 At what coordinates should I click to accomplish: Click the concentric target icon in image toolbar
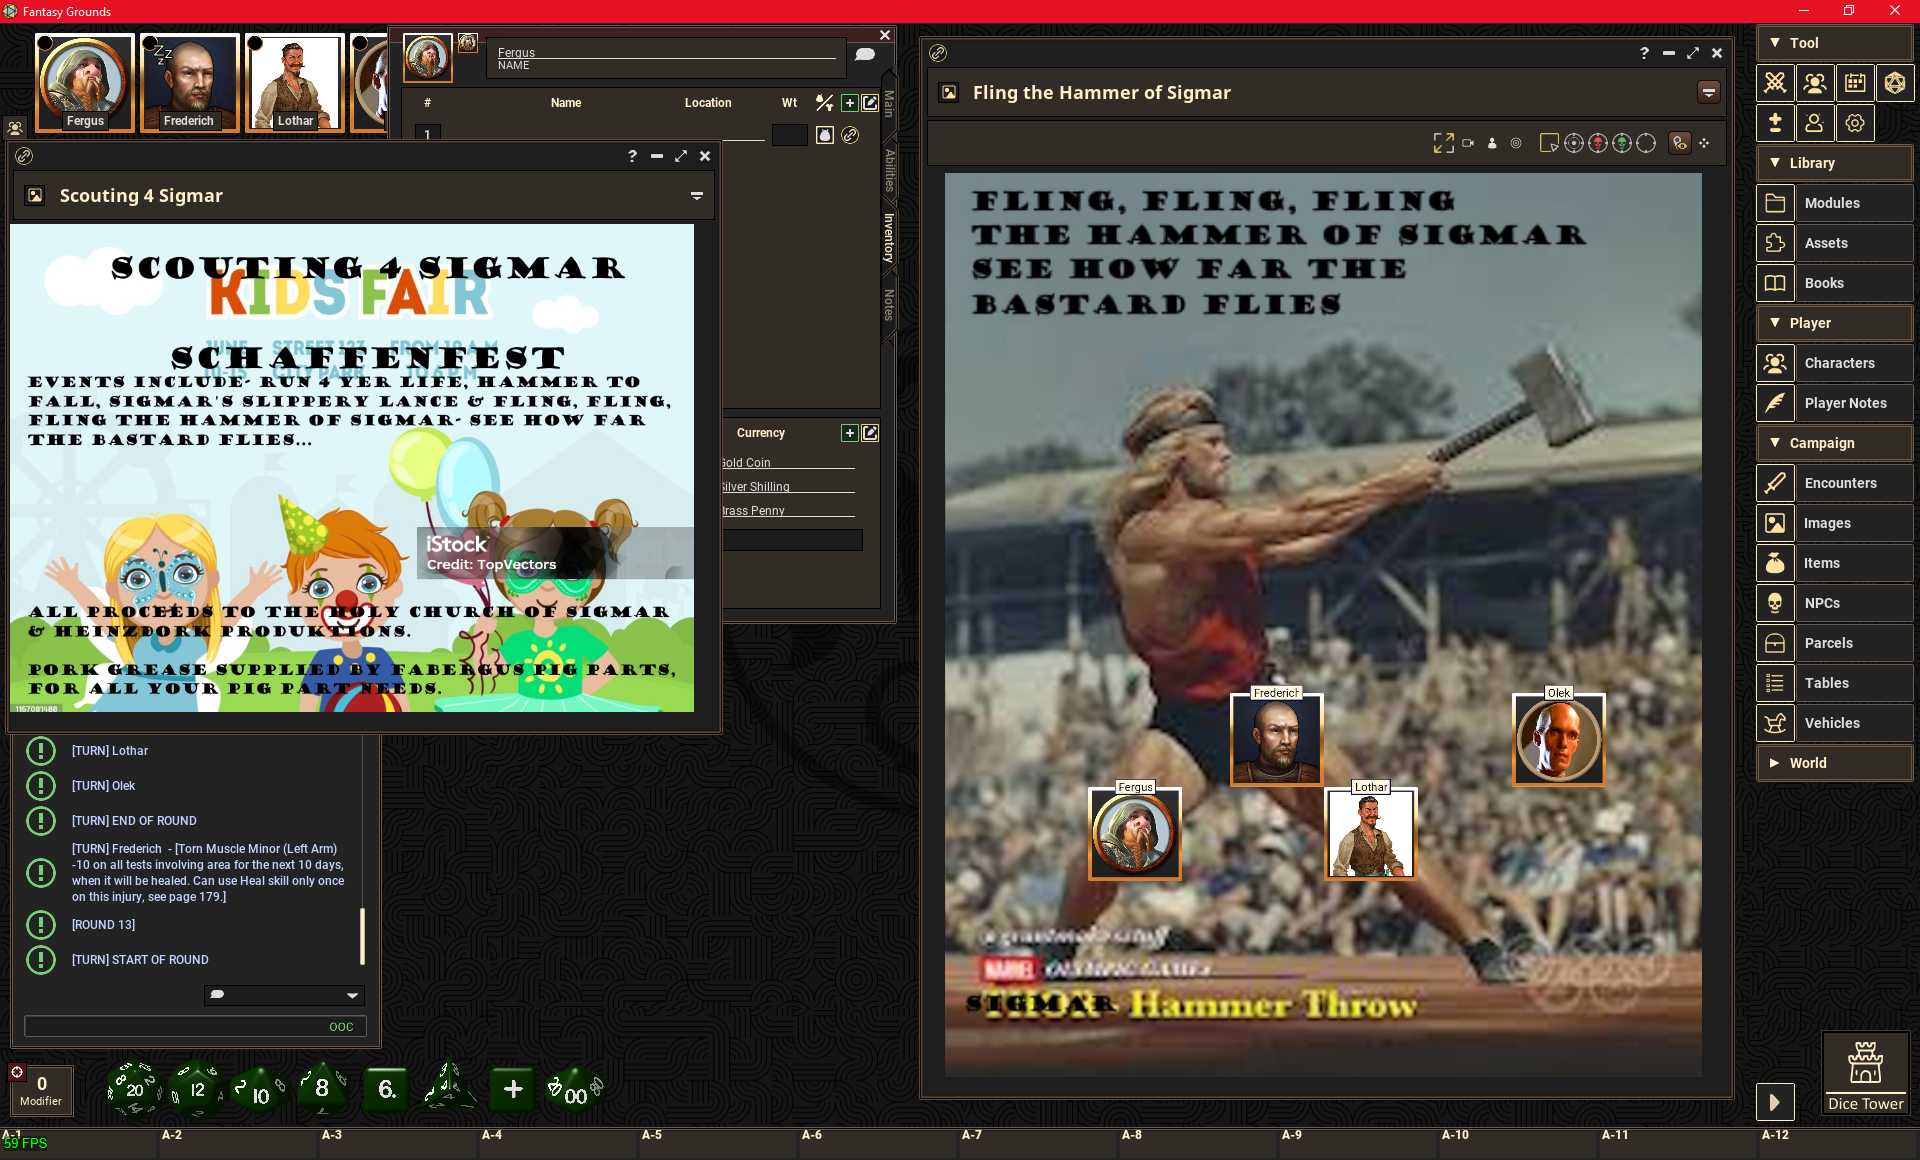point(1516,143)
